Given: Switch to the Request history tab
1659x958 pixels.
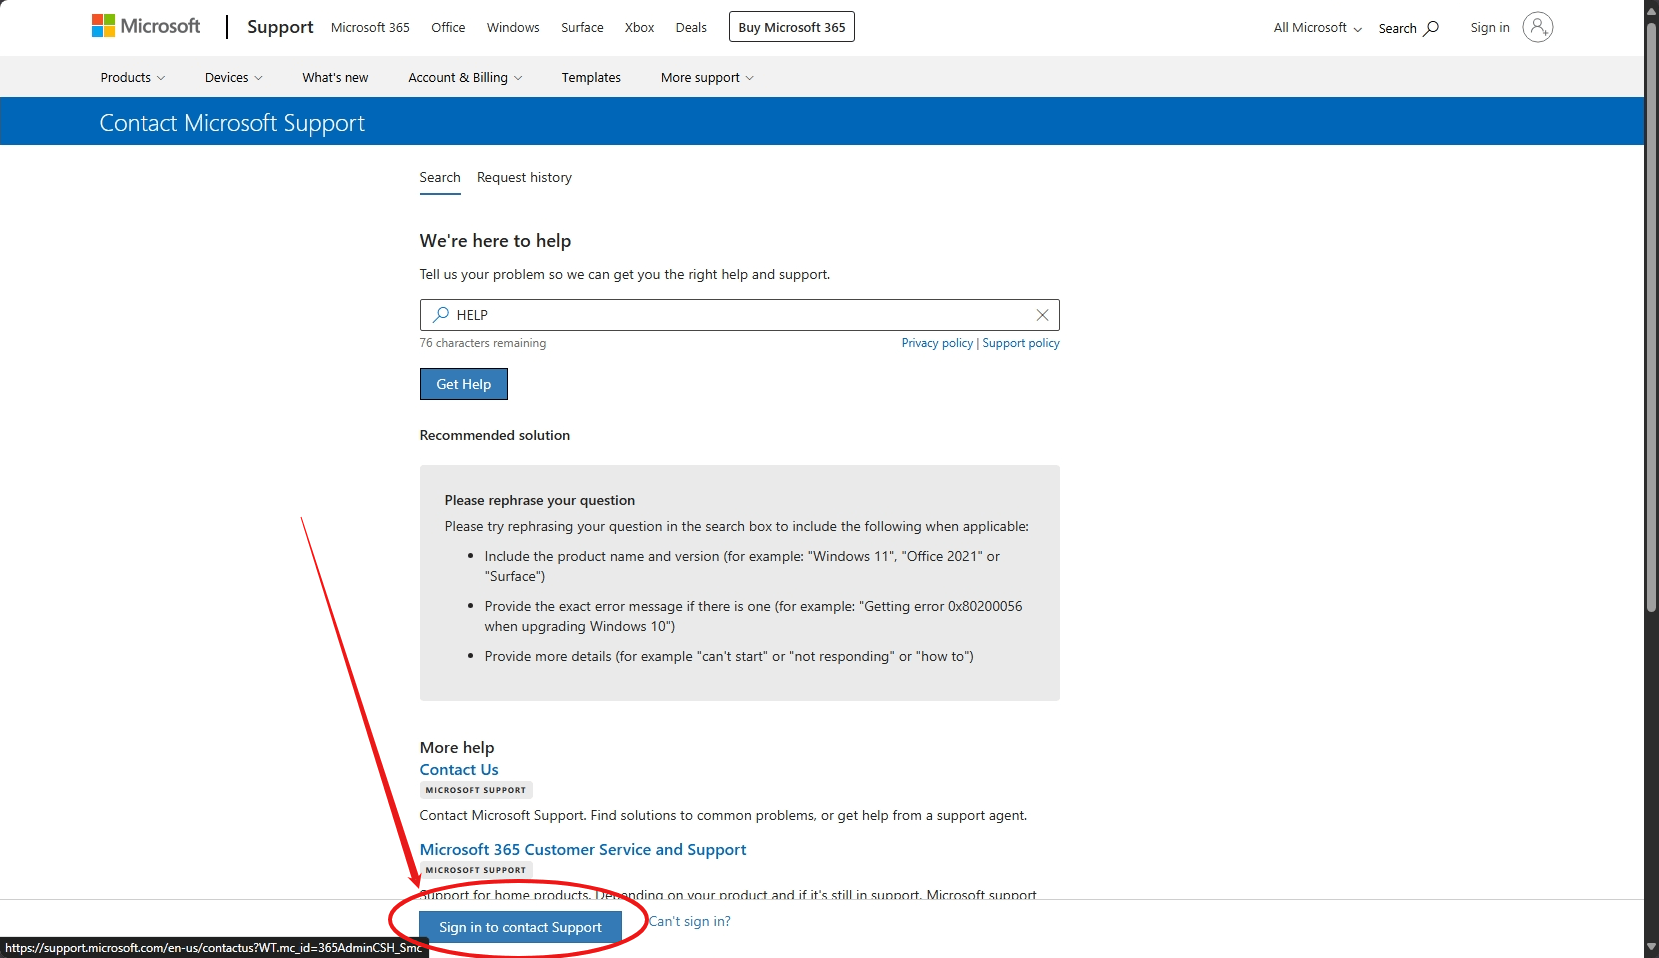Looking at the screenshot, I should tap(524, 178).
